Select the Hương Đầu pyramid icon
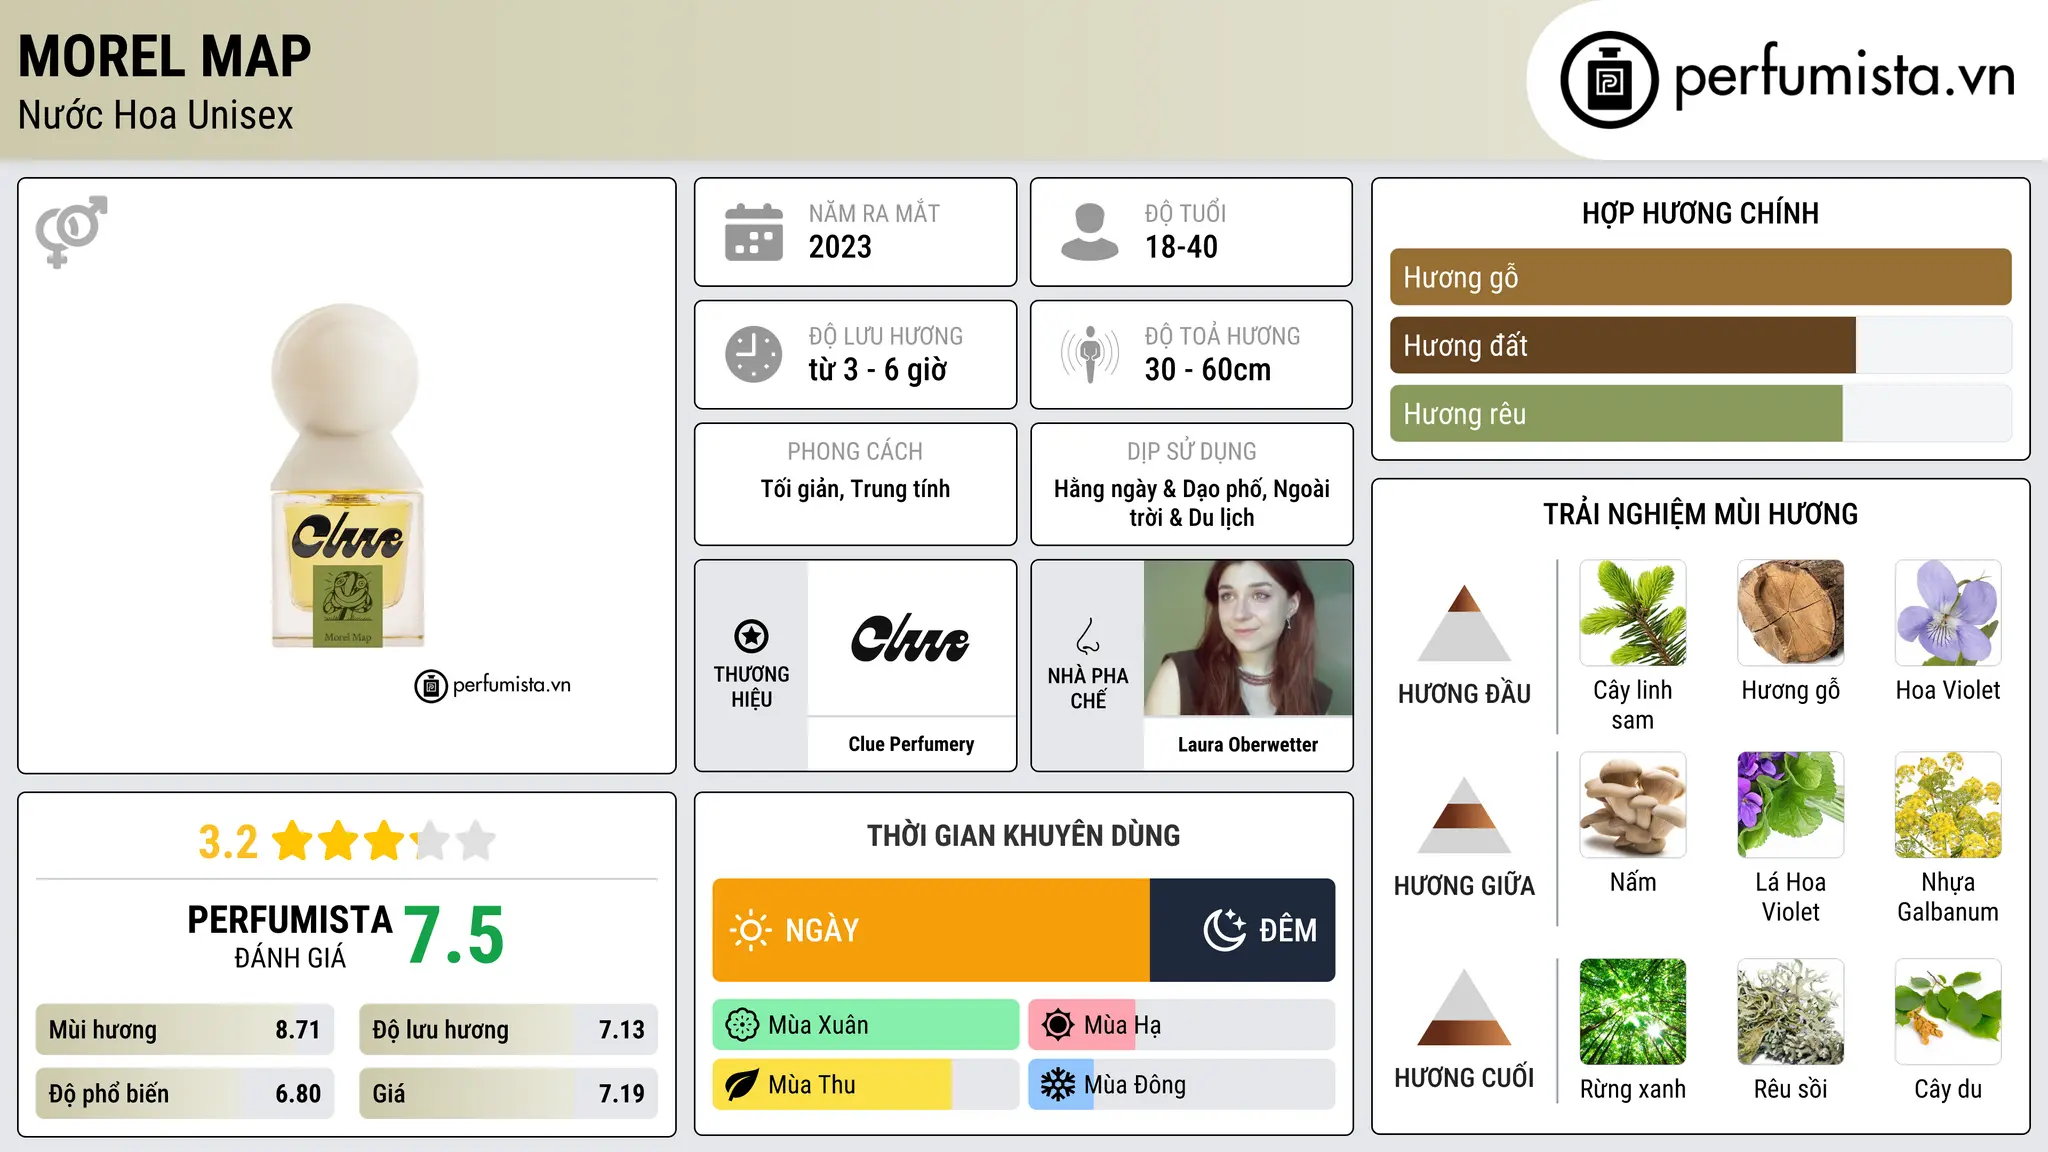Viewport: 2048px width, 1152px height. [x=1464, y=623]
